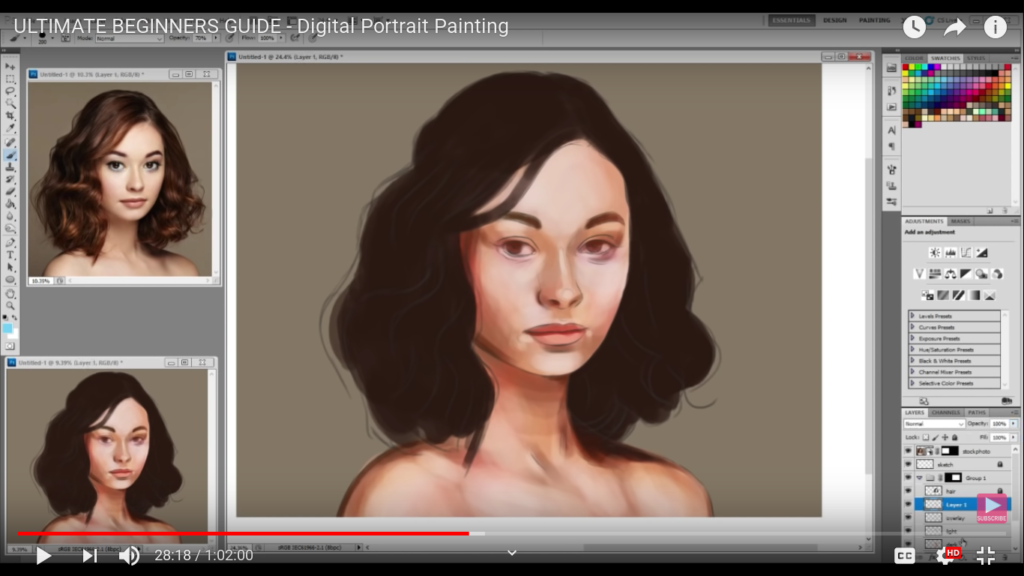Toggle visibility of the overlay layer
Screen dimensions: 1024x576
click(x=908, y=517)
